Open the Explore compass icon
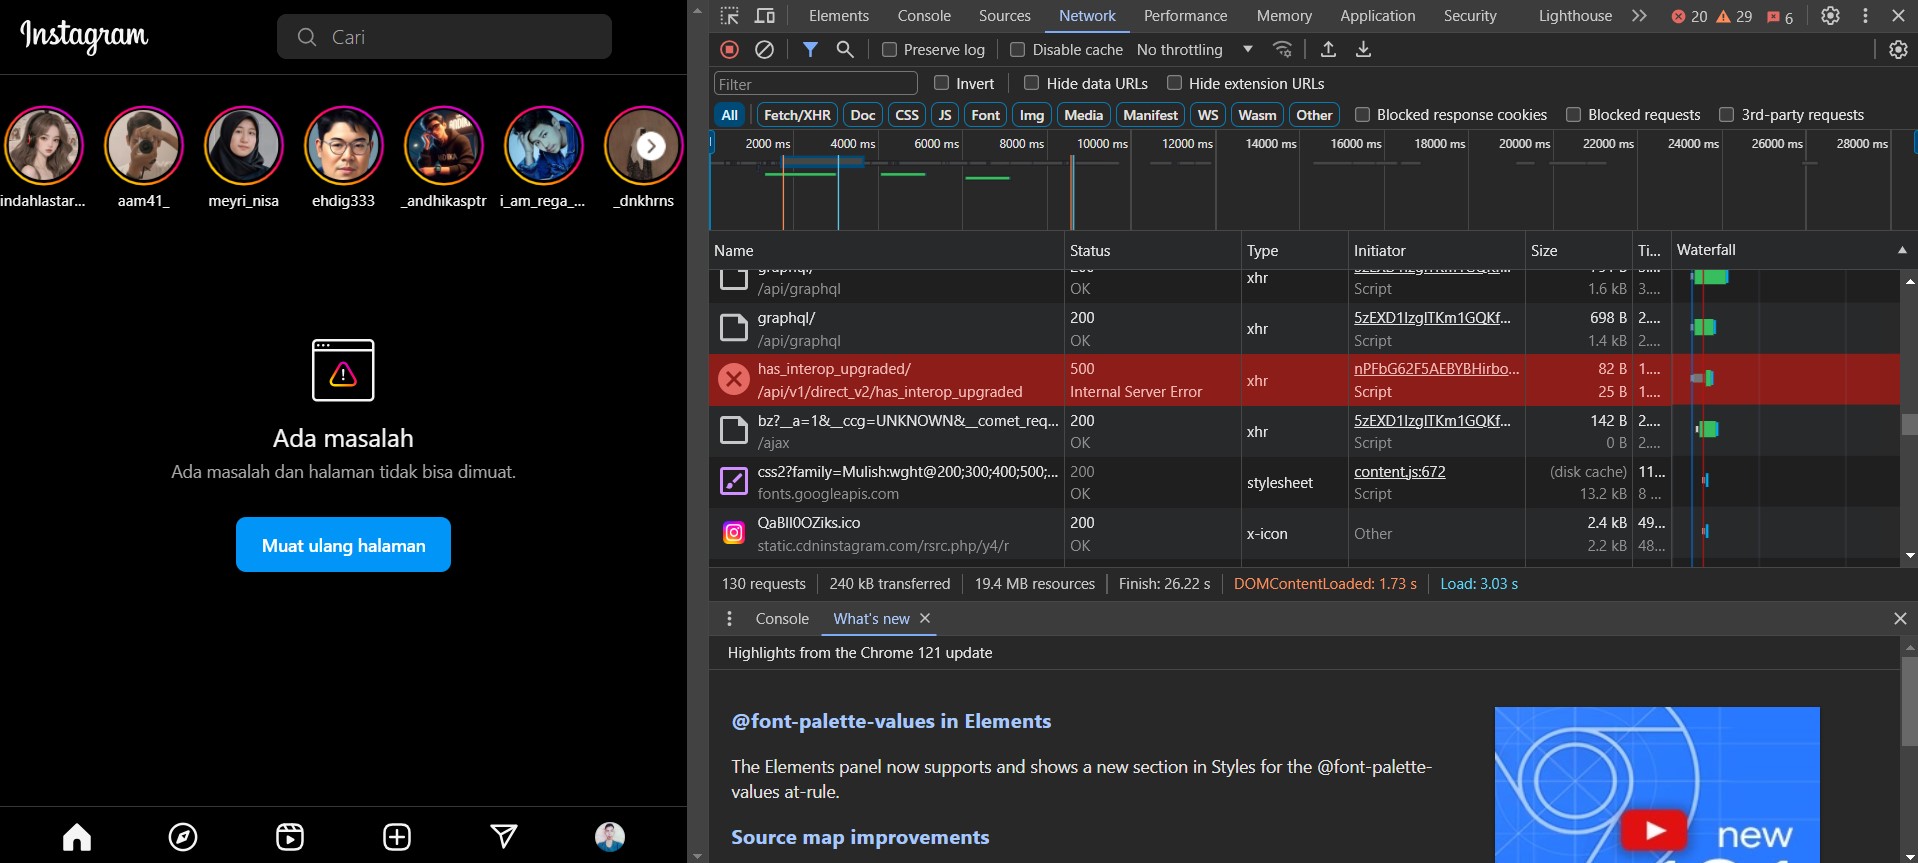This screenshot has width=1918, height=863. coord(183,836)
